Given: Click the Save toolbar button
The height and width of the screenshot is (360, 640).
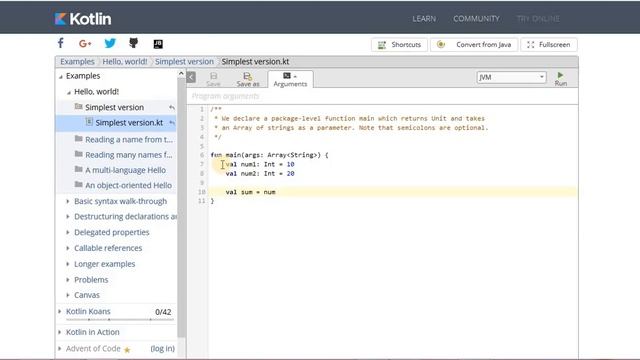Looking at the screenshot, I should point(213,79).
